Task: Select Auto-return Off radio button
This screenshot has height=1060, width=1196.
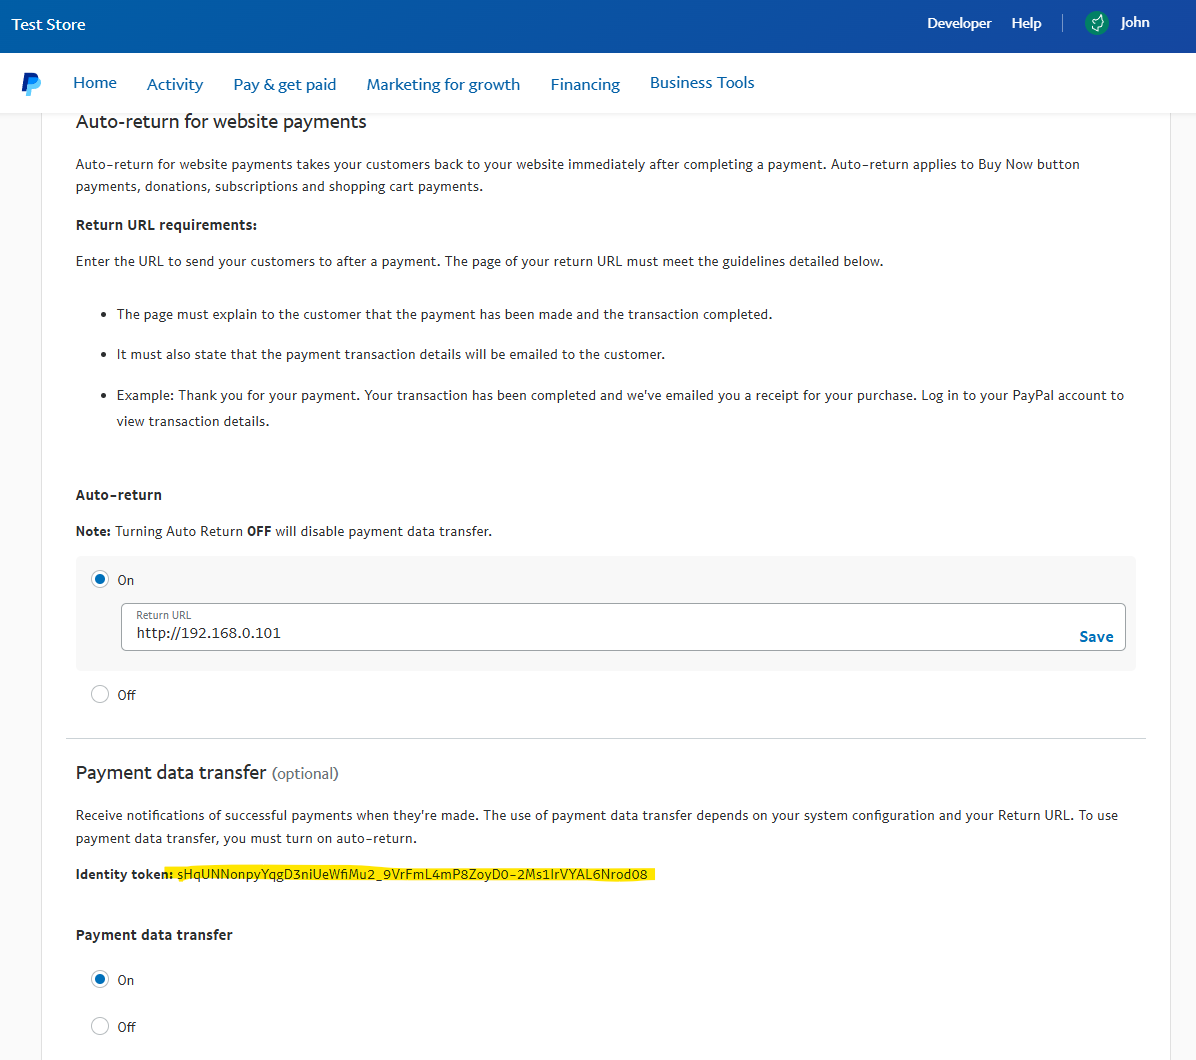Action: [x=100, y=694]
